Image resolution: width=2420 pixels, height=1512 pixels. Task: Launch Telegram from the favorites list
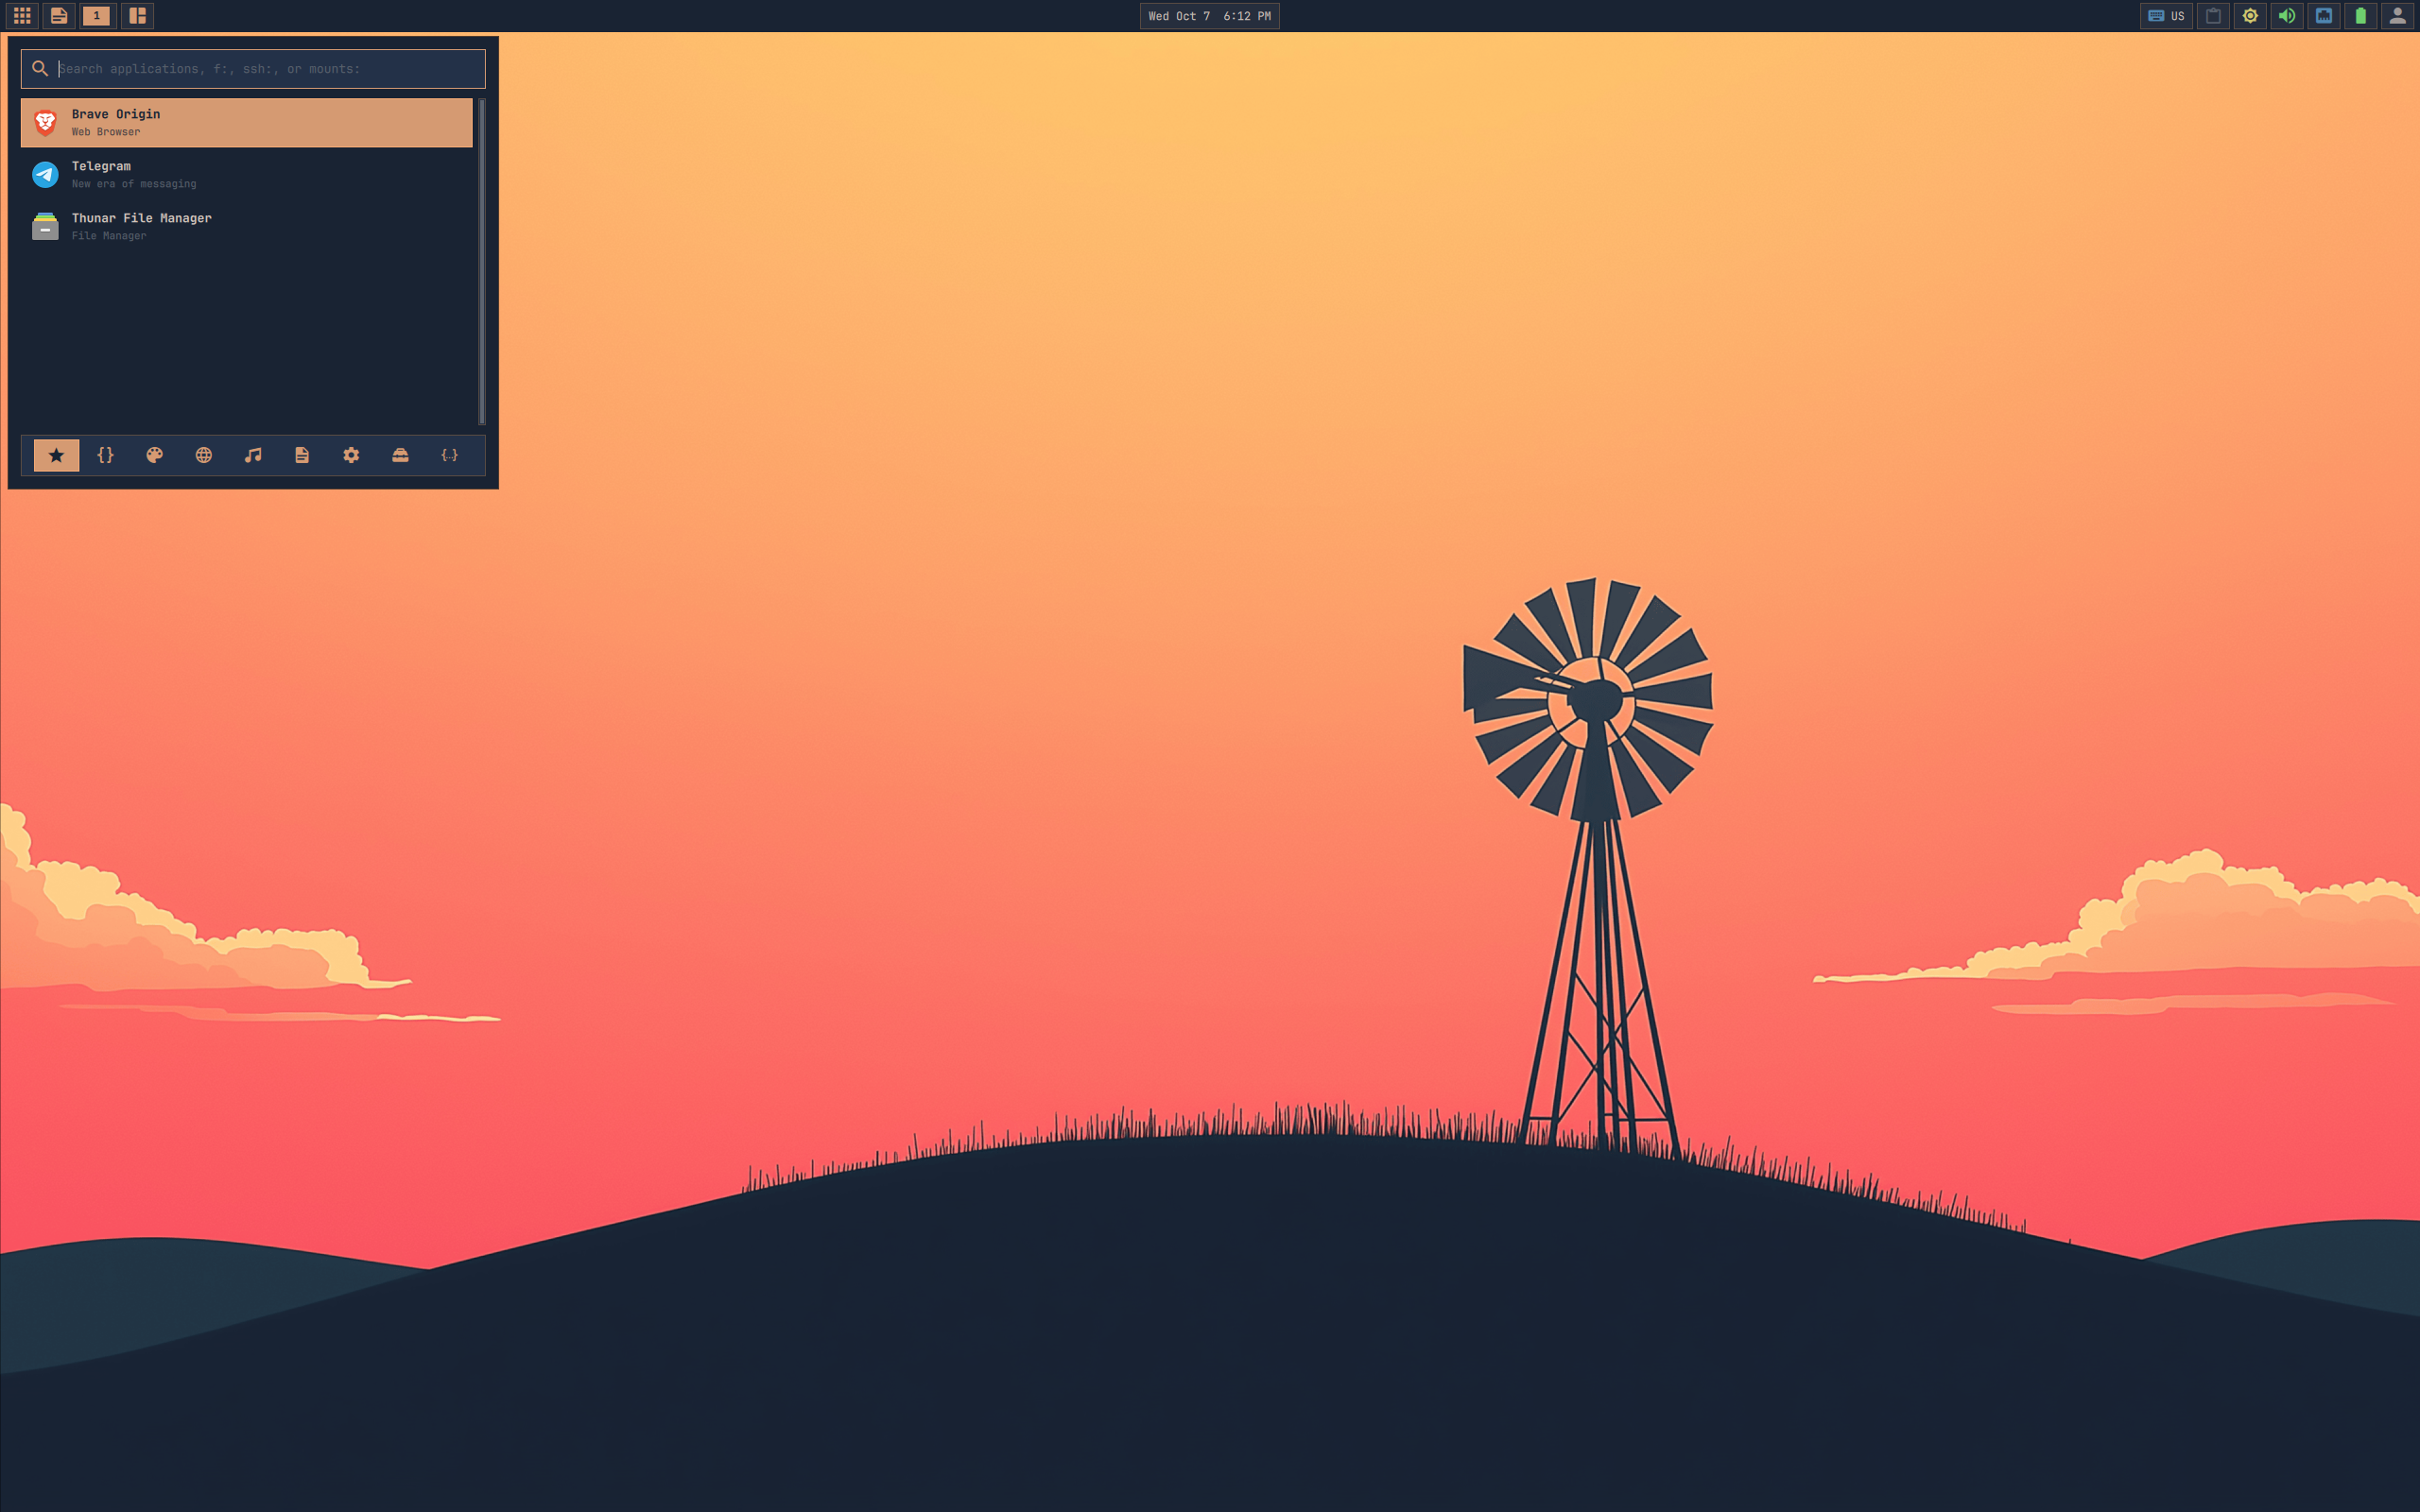point(246,174)
